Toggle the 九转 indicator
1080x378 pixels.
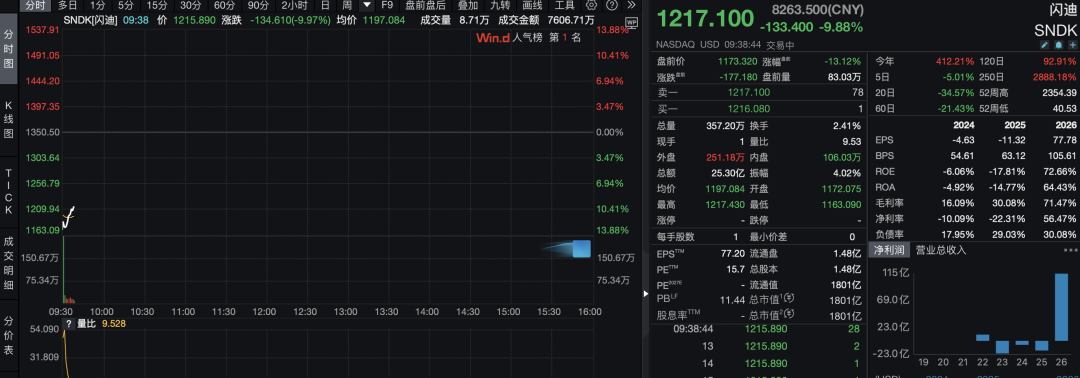(x=501, y=5)
